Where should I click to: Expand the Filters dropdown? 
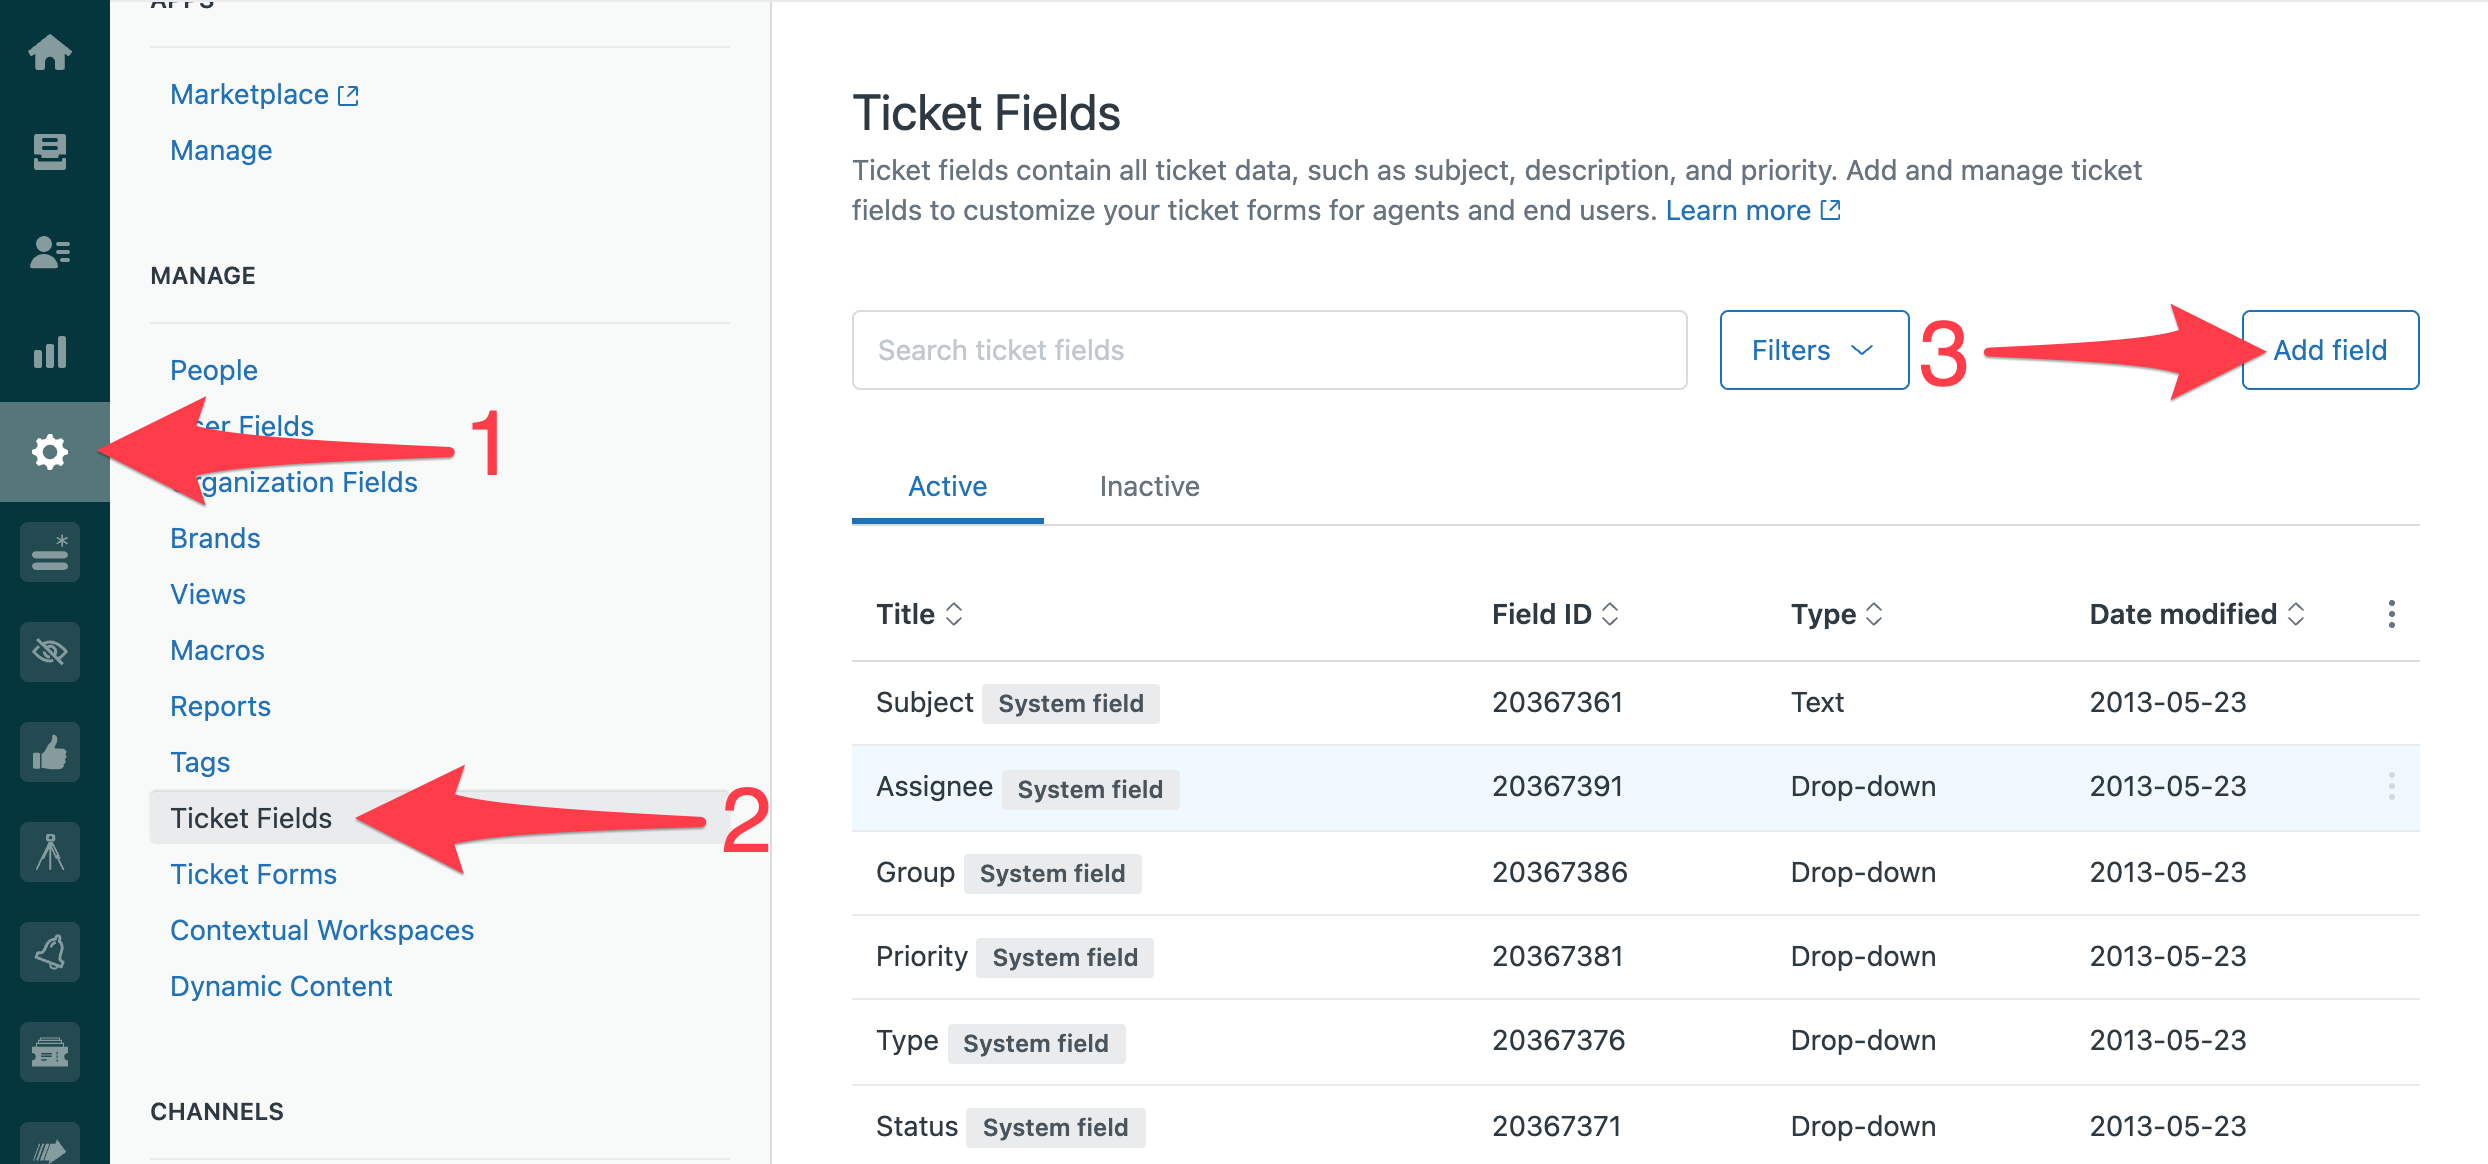pos(1813,350)
